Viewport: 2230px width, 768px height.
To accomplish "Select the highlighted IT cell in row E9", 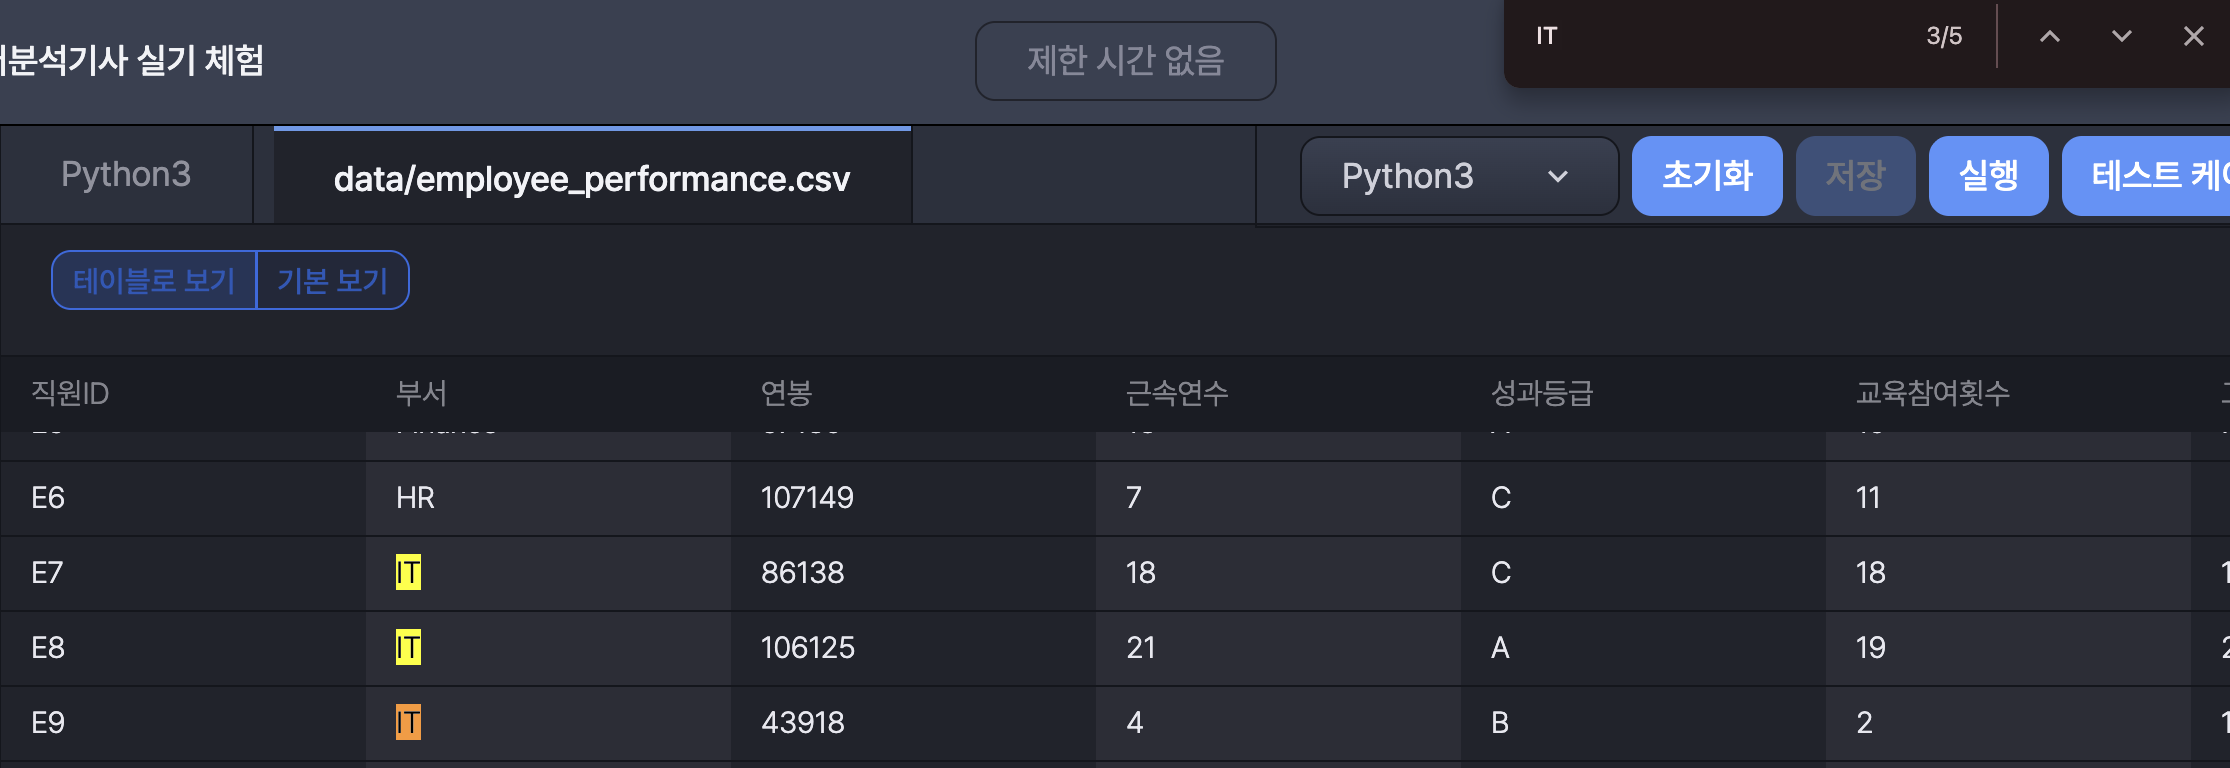I will (x=408, y=722).
